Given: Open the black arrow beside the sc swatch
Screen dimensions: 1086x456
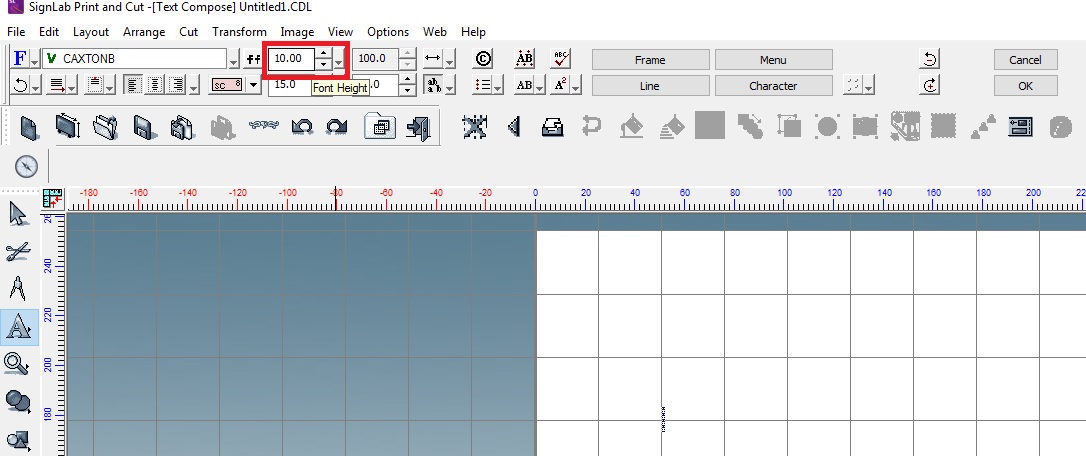Looking at the screenshot, I should pyautogui.click(x=253, y=85).
